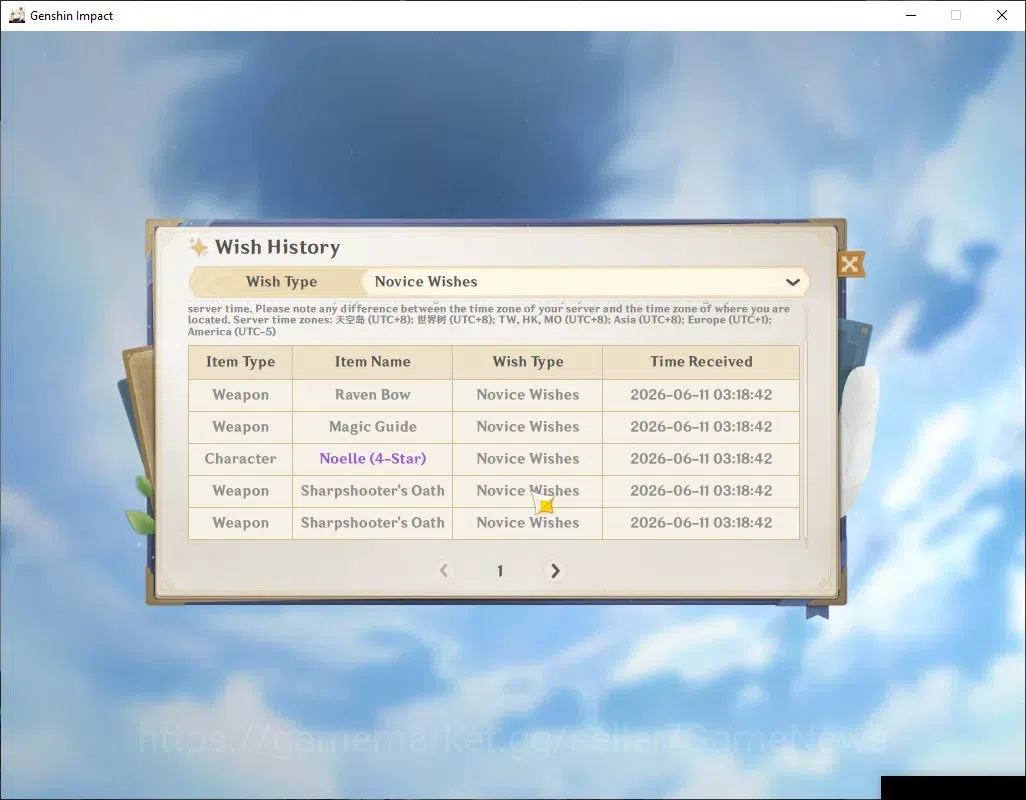Close the Wish History panel
Screen dimensions: 1026x800
(850, 264)
